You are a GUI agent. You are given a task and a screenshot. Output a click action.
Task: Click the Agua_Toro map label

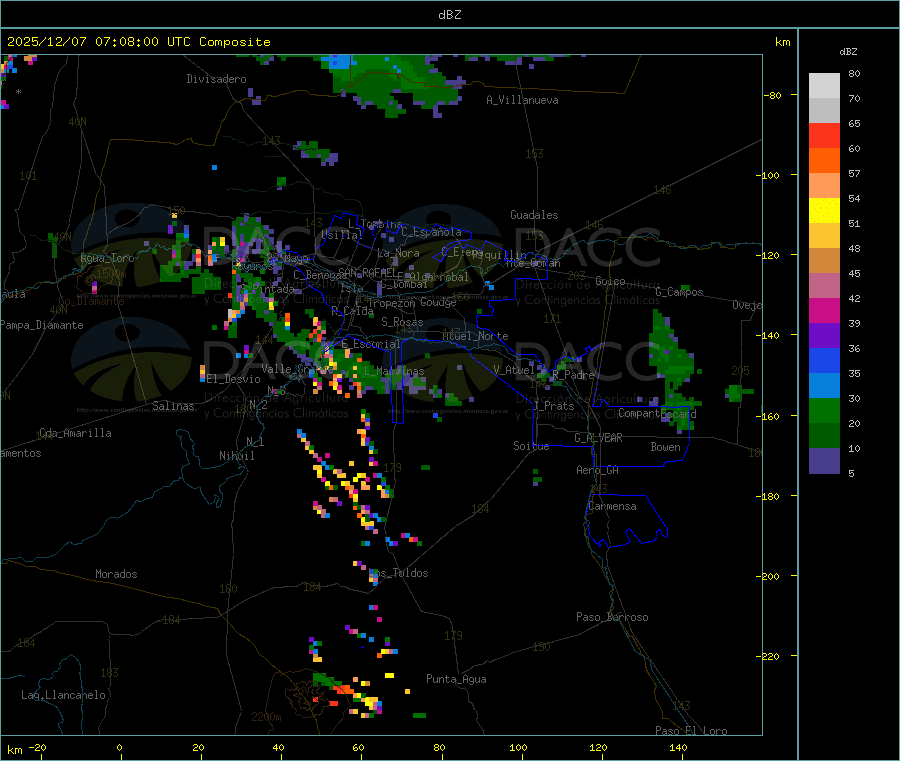coord(107,258)
